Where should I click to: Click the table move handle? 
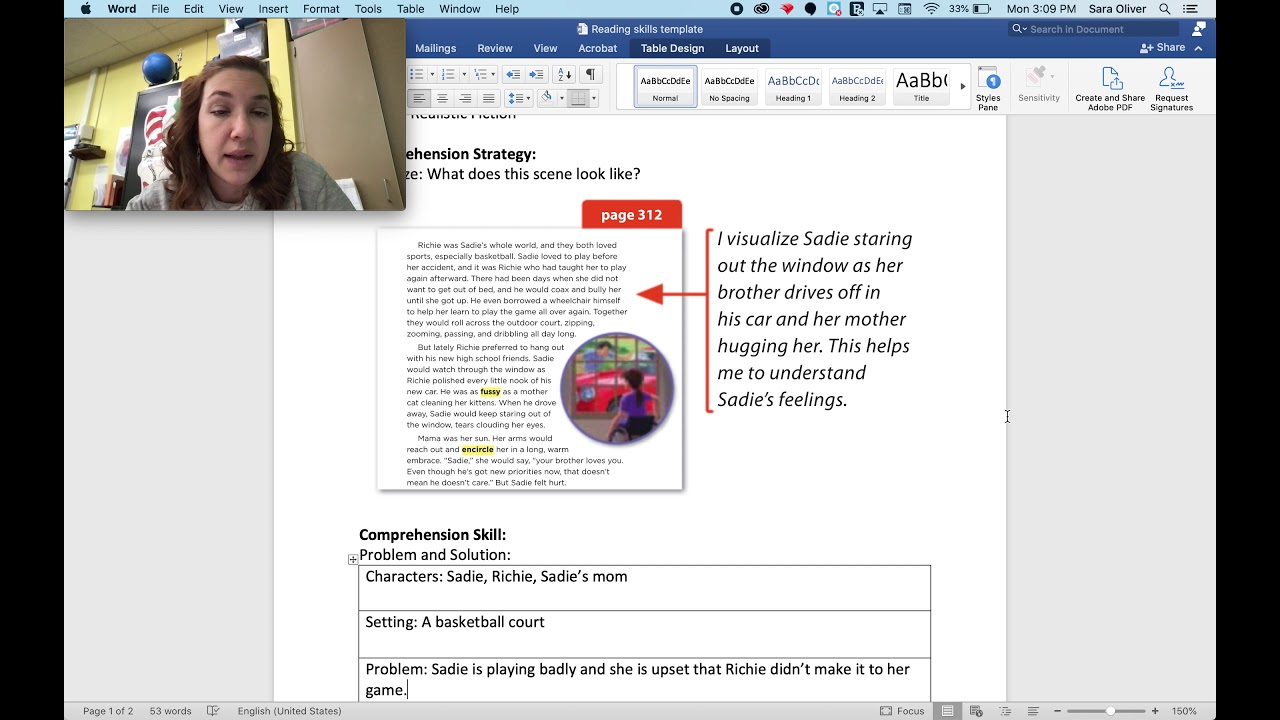(353, 560)
